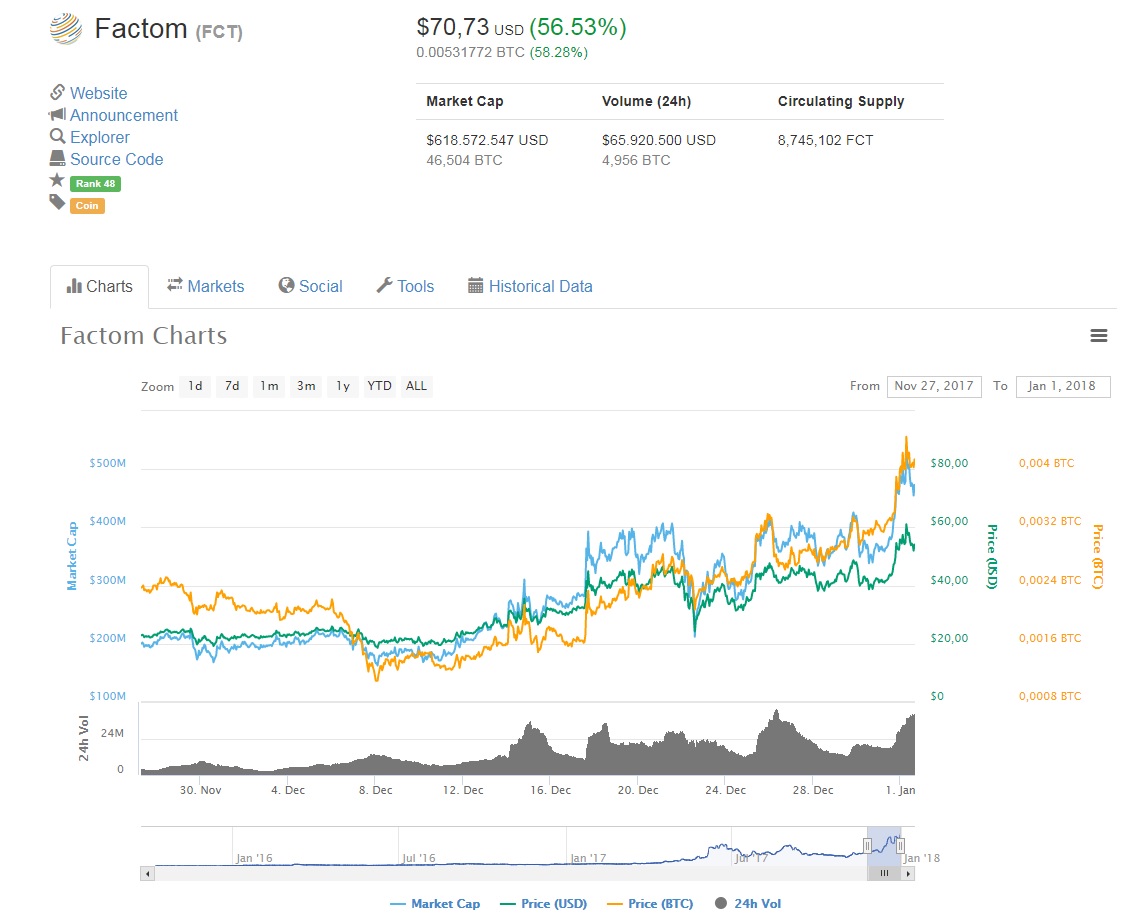Click the 8,745,102 FCT supply value
The image size is (1131, 921).
click(825, 140)
